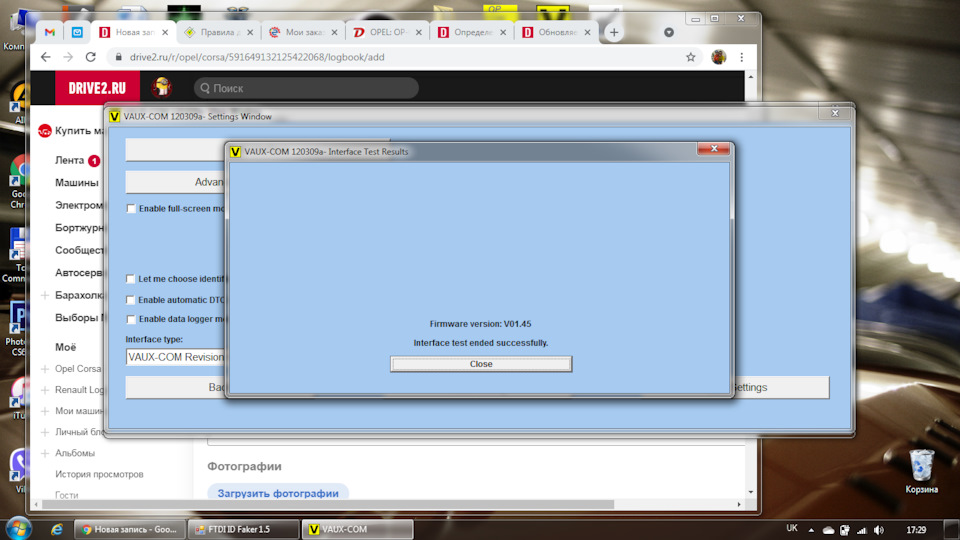Click the Advanced button in Settings Window

tap(176, 182)
